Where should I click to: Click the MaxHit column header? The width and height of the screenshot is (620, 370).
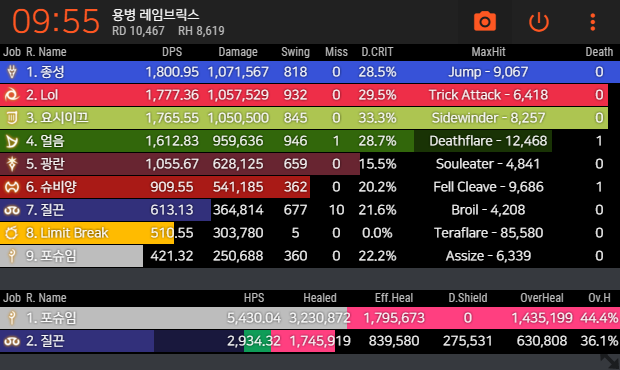(488, 52)
